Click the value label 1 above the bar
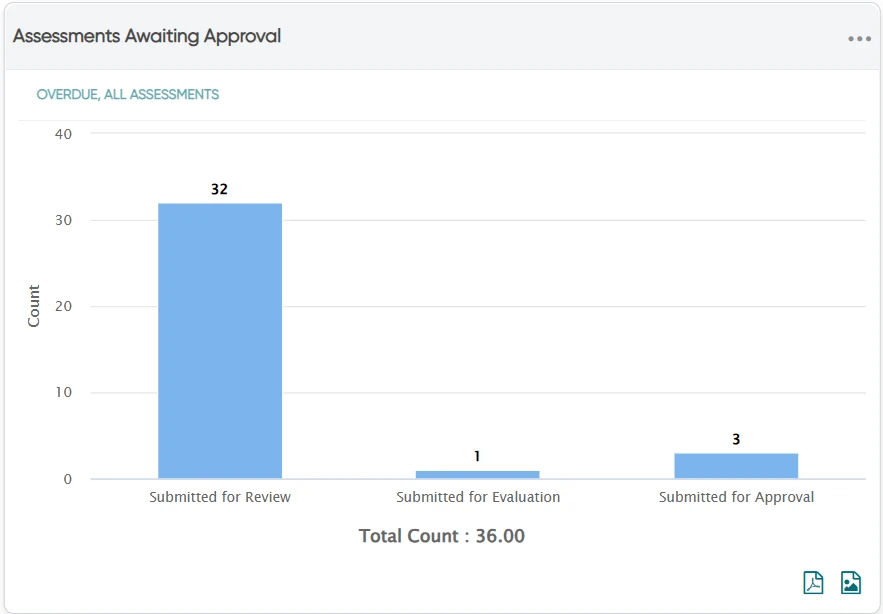This screenshot has height=614, width=883. pos(477,456)
